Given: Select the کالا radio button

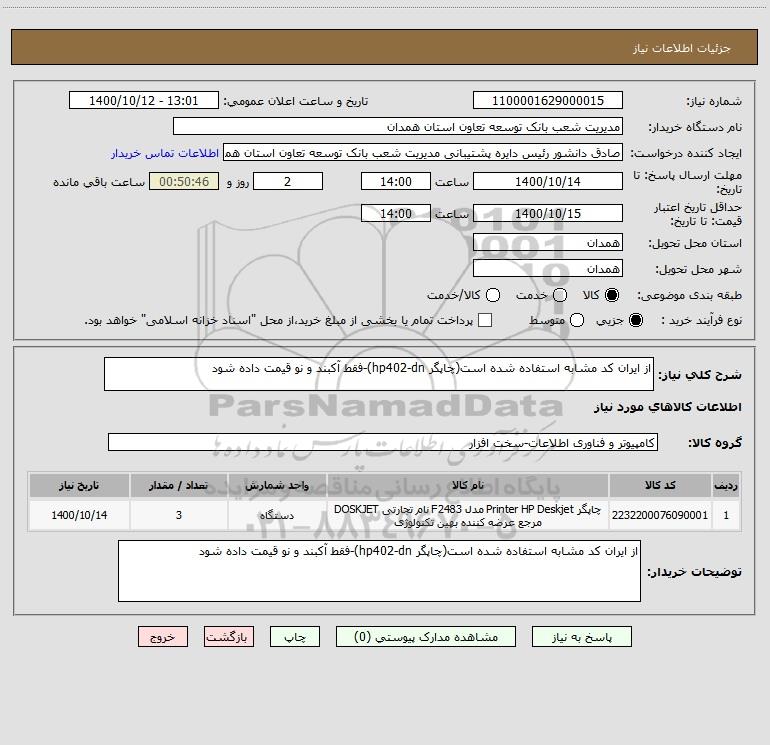Looking at the screenshot, I should tap(612, 295).
